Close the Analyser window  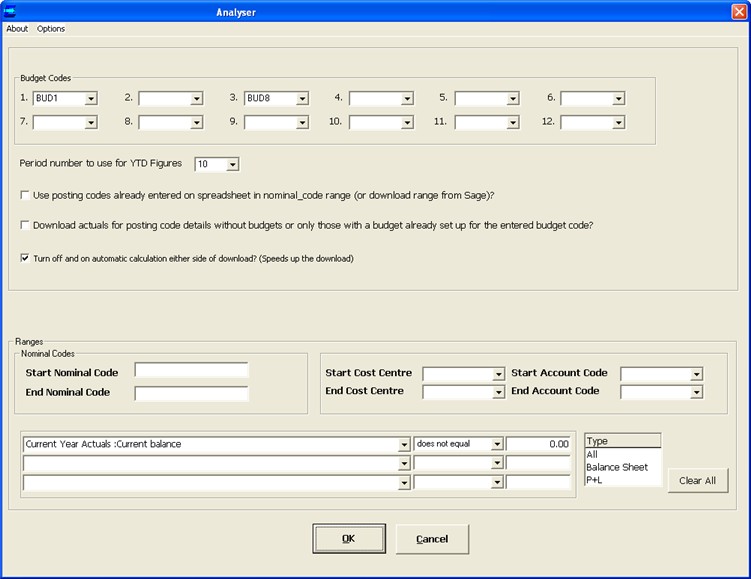739,11
